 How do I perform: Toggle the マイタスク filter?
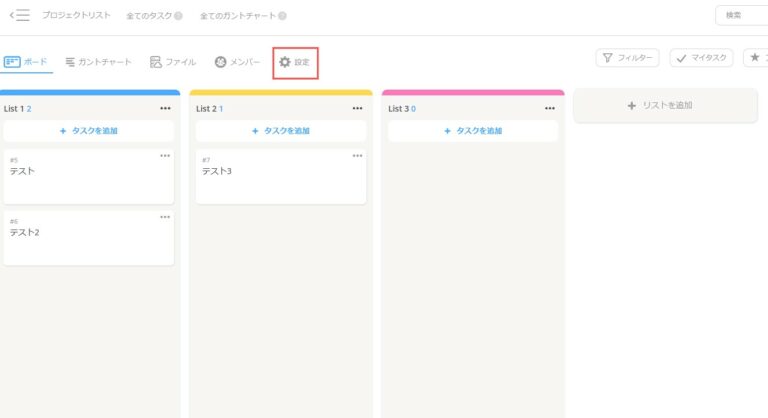tap(701, 58)
